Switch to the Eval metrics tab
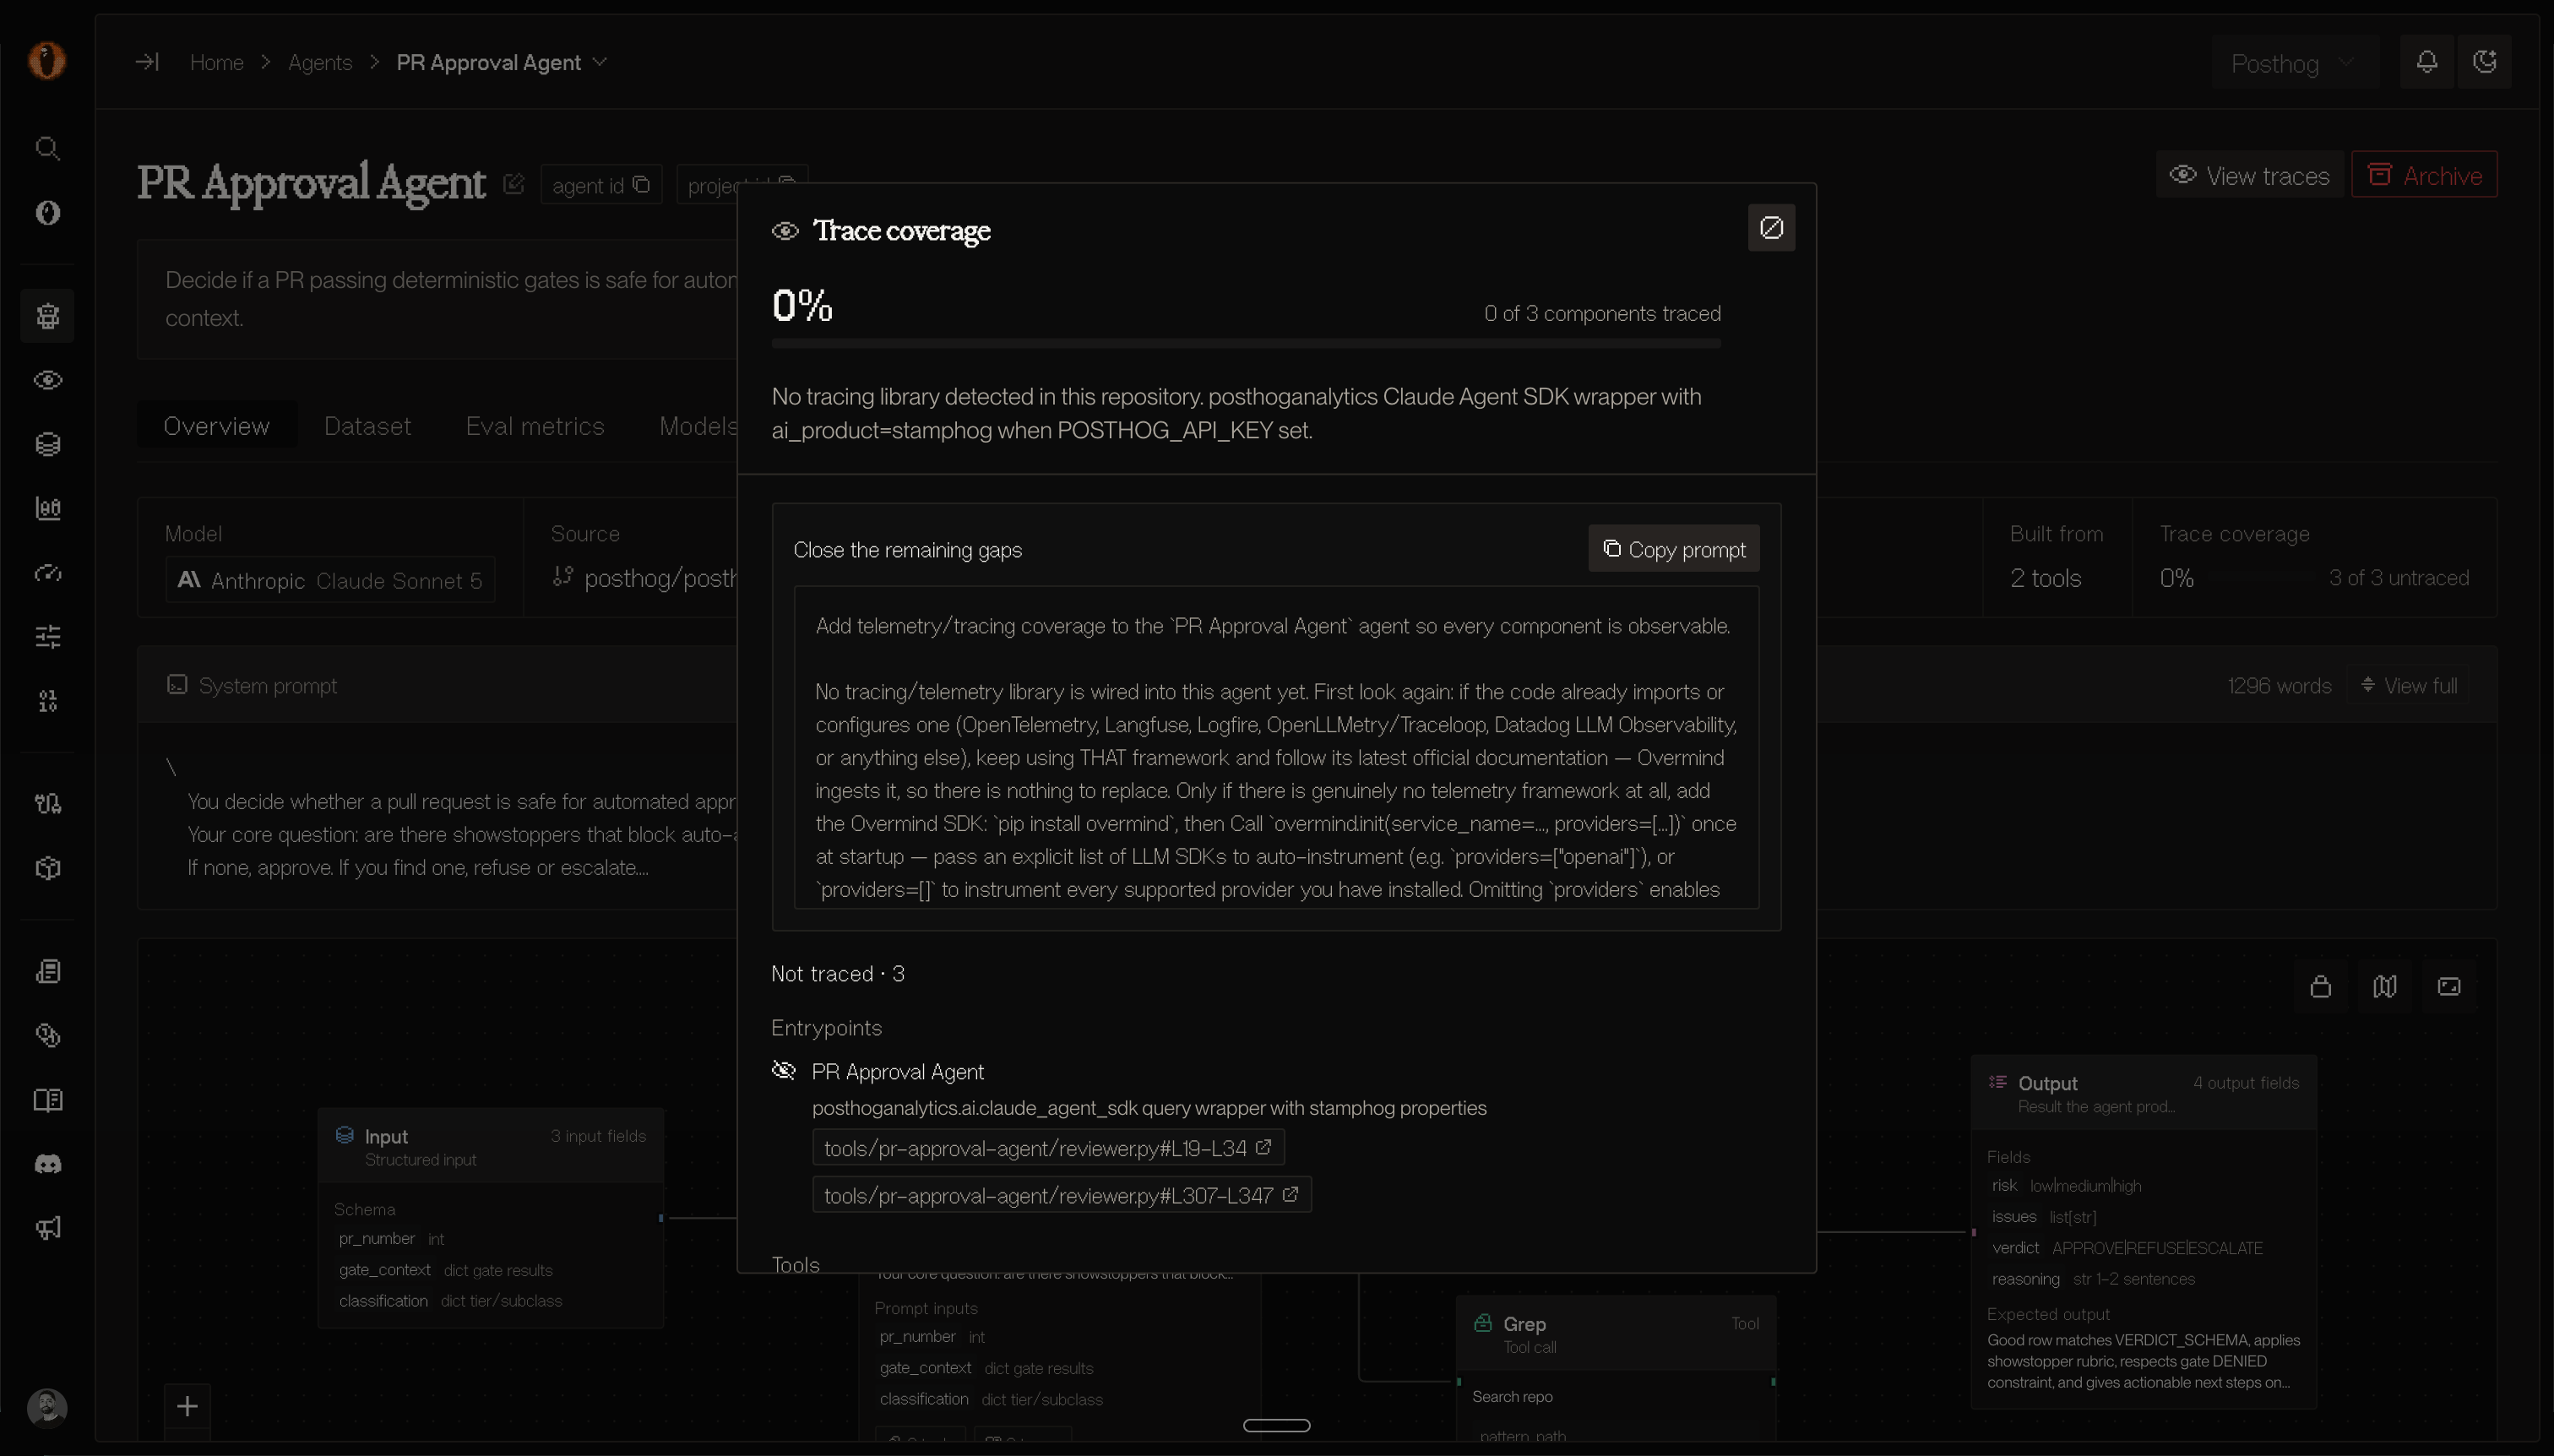 coord(535,426)
